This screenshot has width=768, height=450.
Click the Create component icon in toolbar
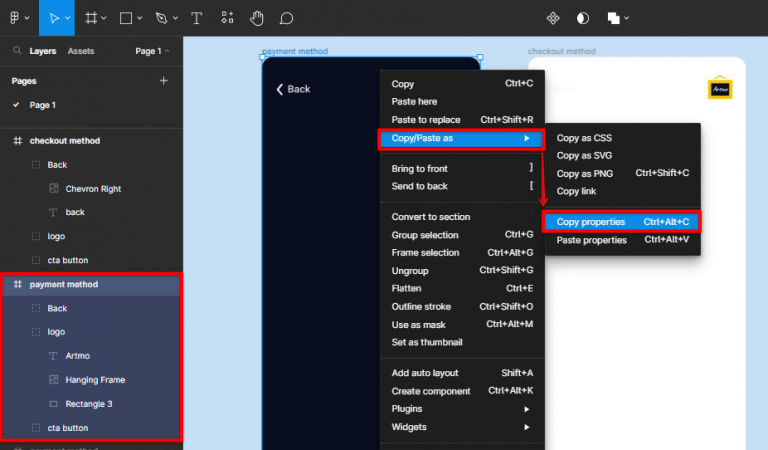(x=553, y=18)
